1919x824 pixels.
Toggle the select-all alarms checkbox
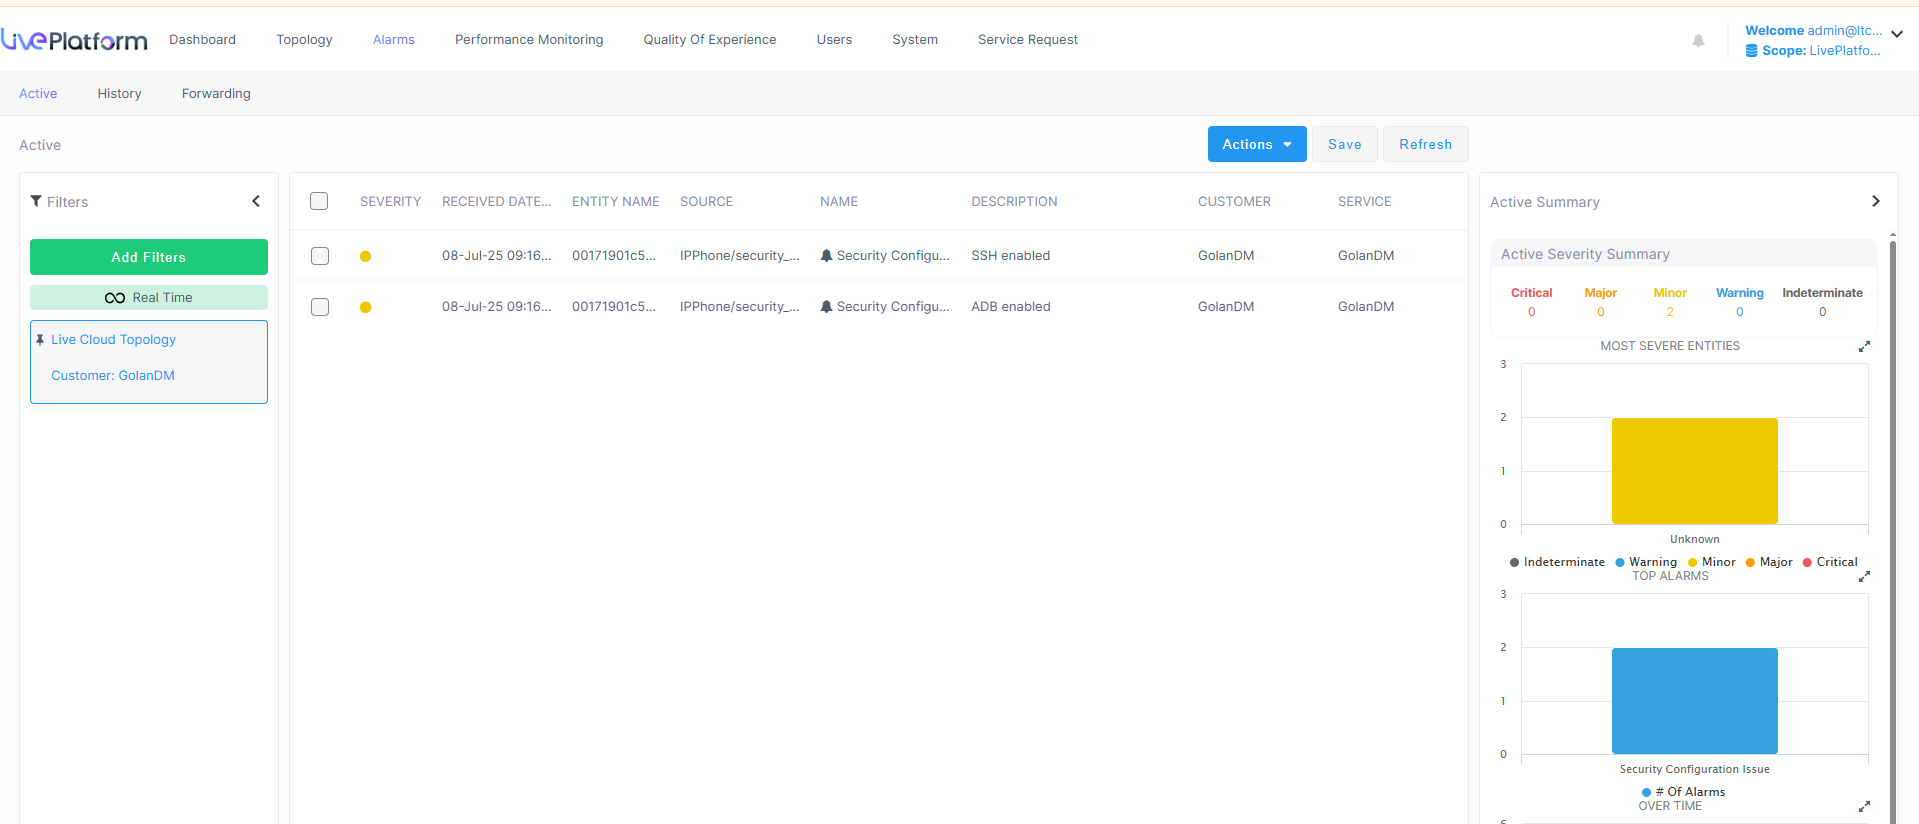[x=319, y=201]
